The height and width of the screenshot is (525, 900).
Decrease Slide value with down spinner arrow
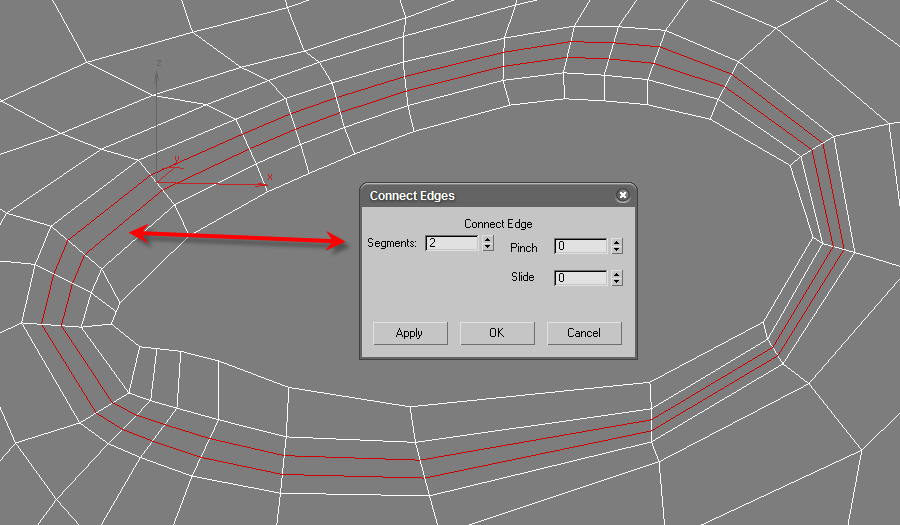click(x=617, y=282)
